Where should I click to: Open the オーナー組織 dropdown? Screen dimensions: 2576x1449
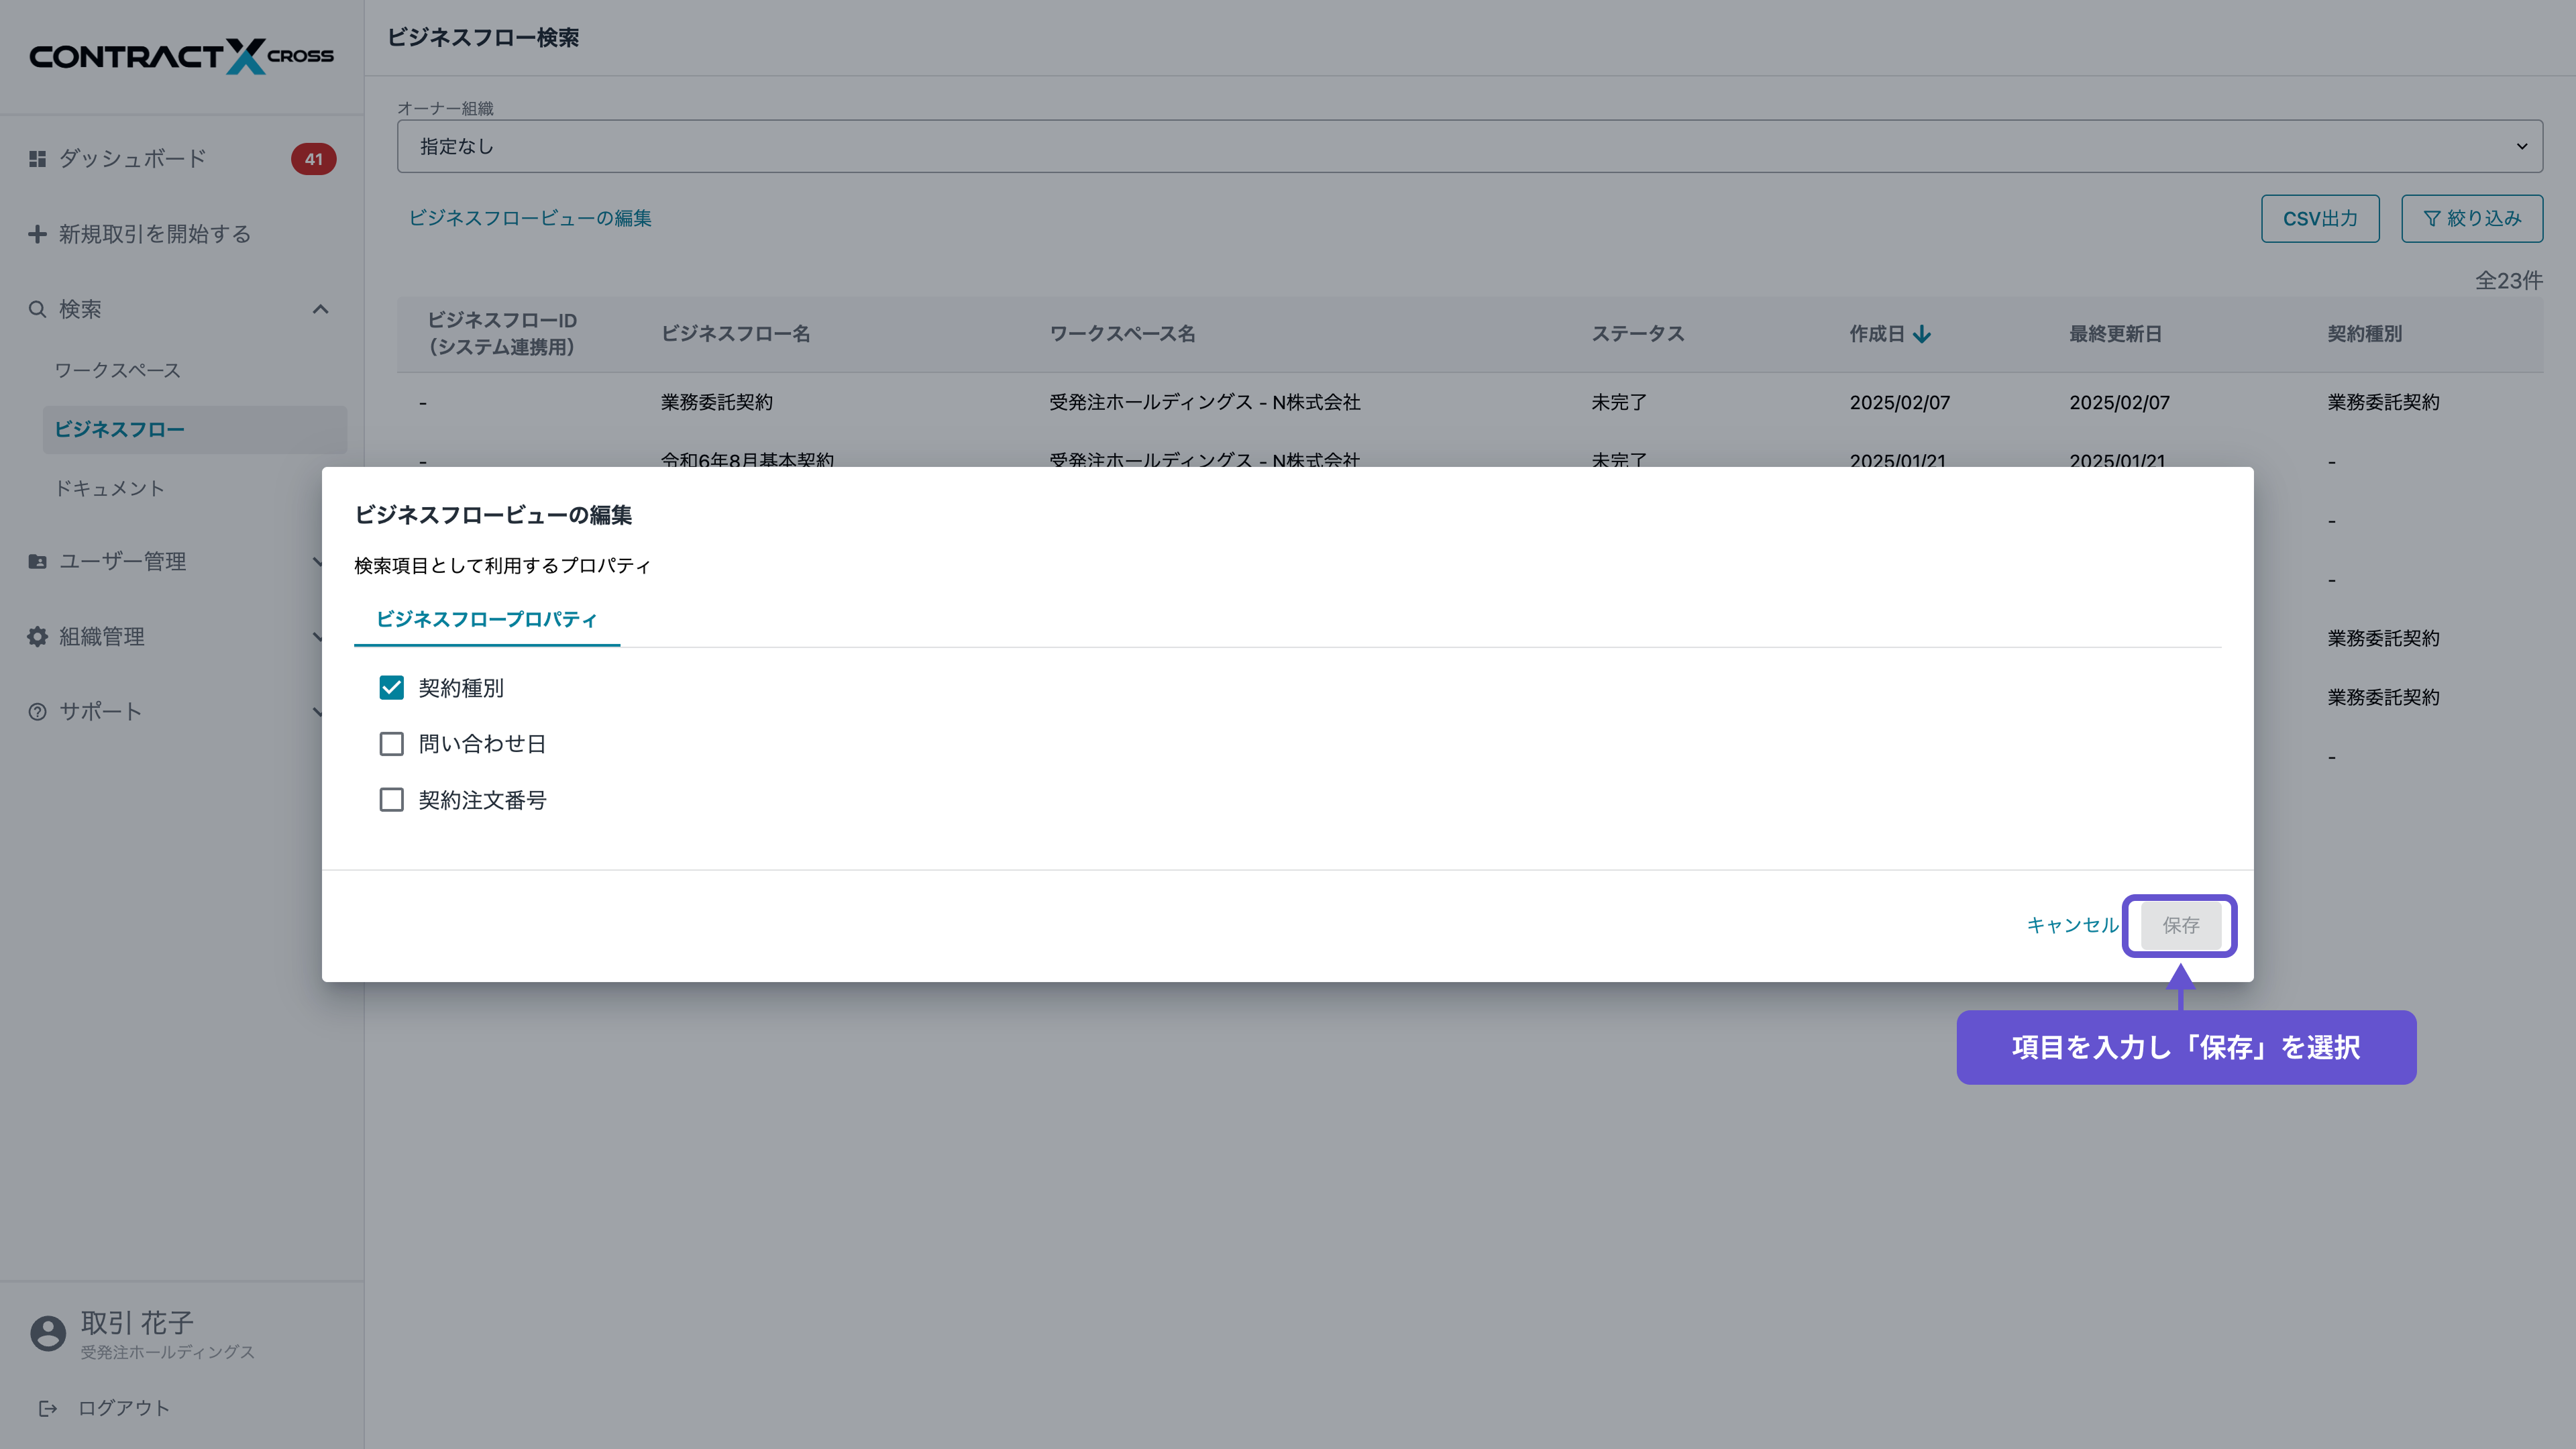[1469, 146]
